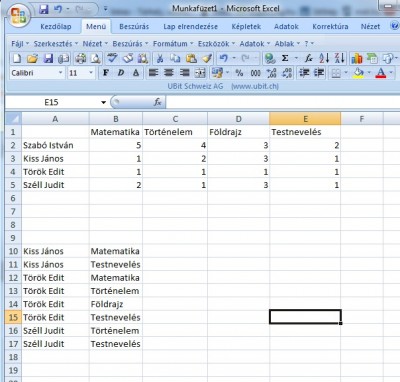Image resolution: width=400 pixels, height=382 pixels.
Task: Select the Földrajz header cell in row 1
Action: [x=238, y=132]
